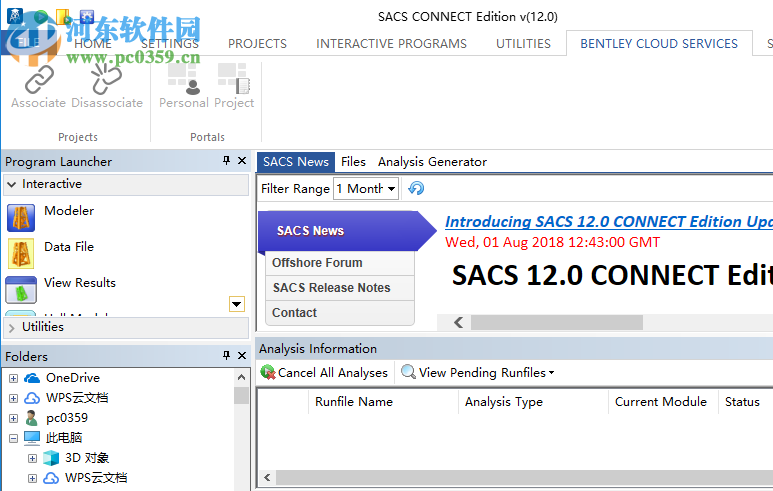773x491 pixels.
Task: Open the INTERACTIVE PROGRAMS ribbon tab
Action: point(391,44)
